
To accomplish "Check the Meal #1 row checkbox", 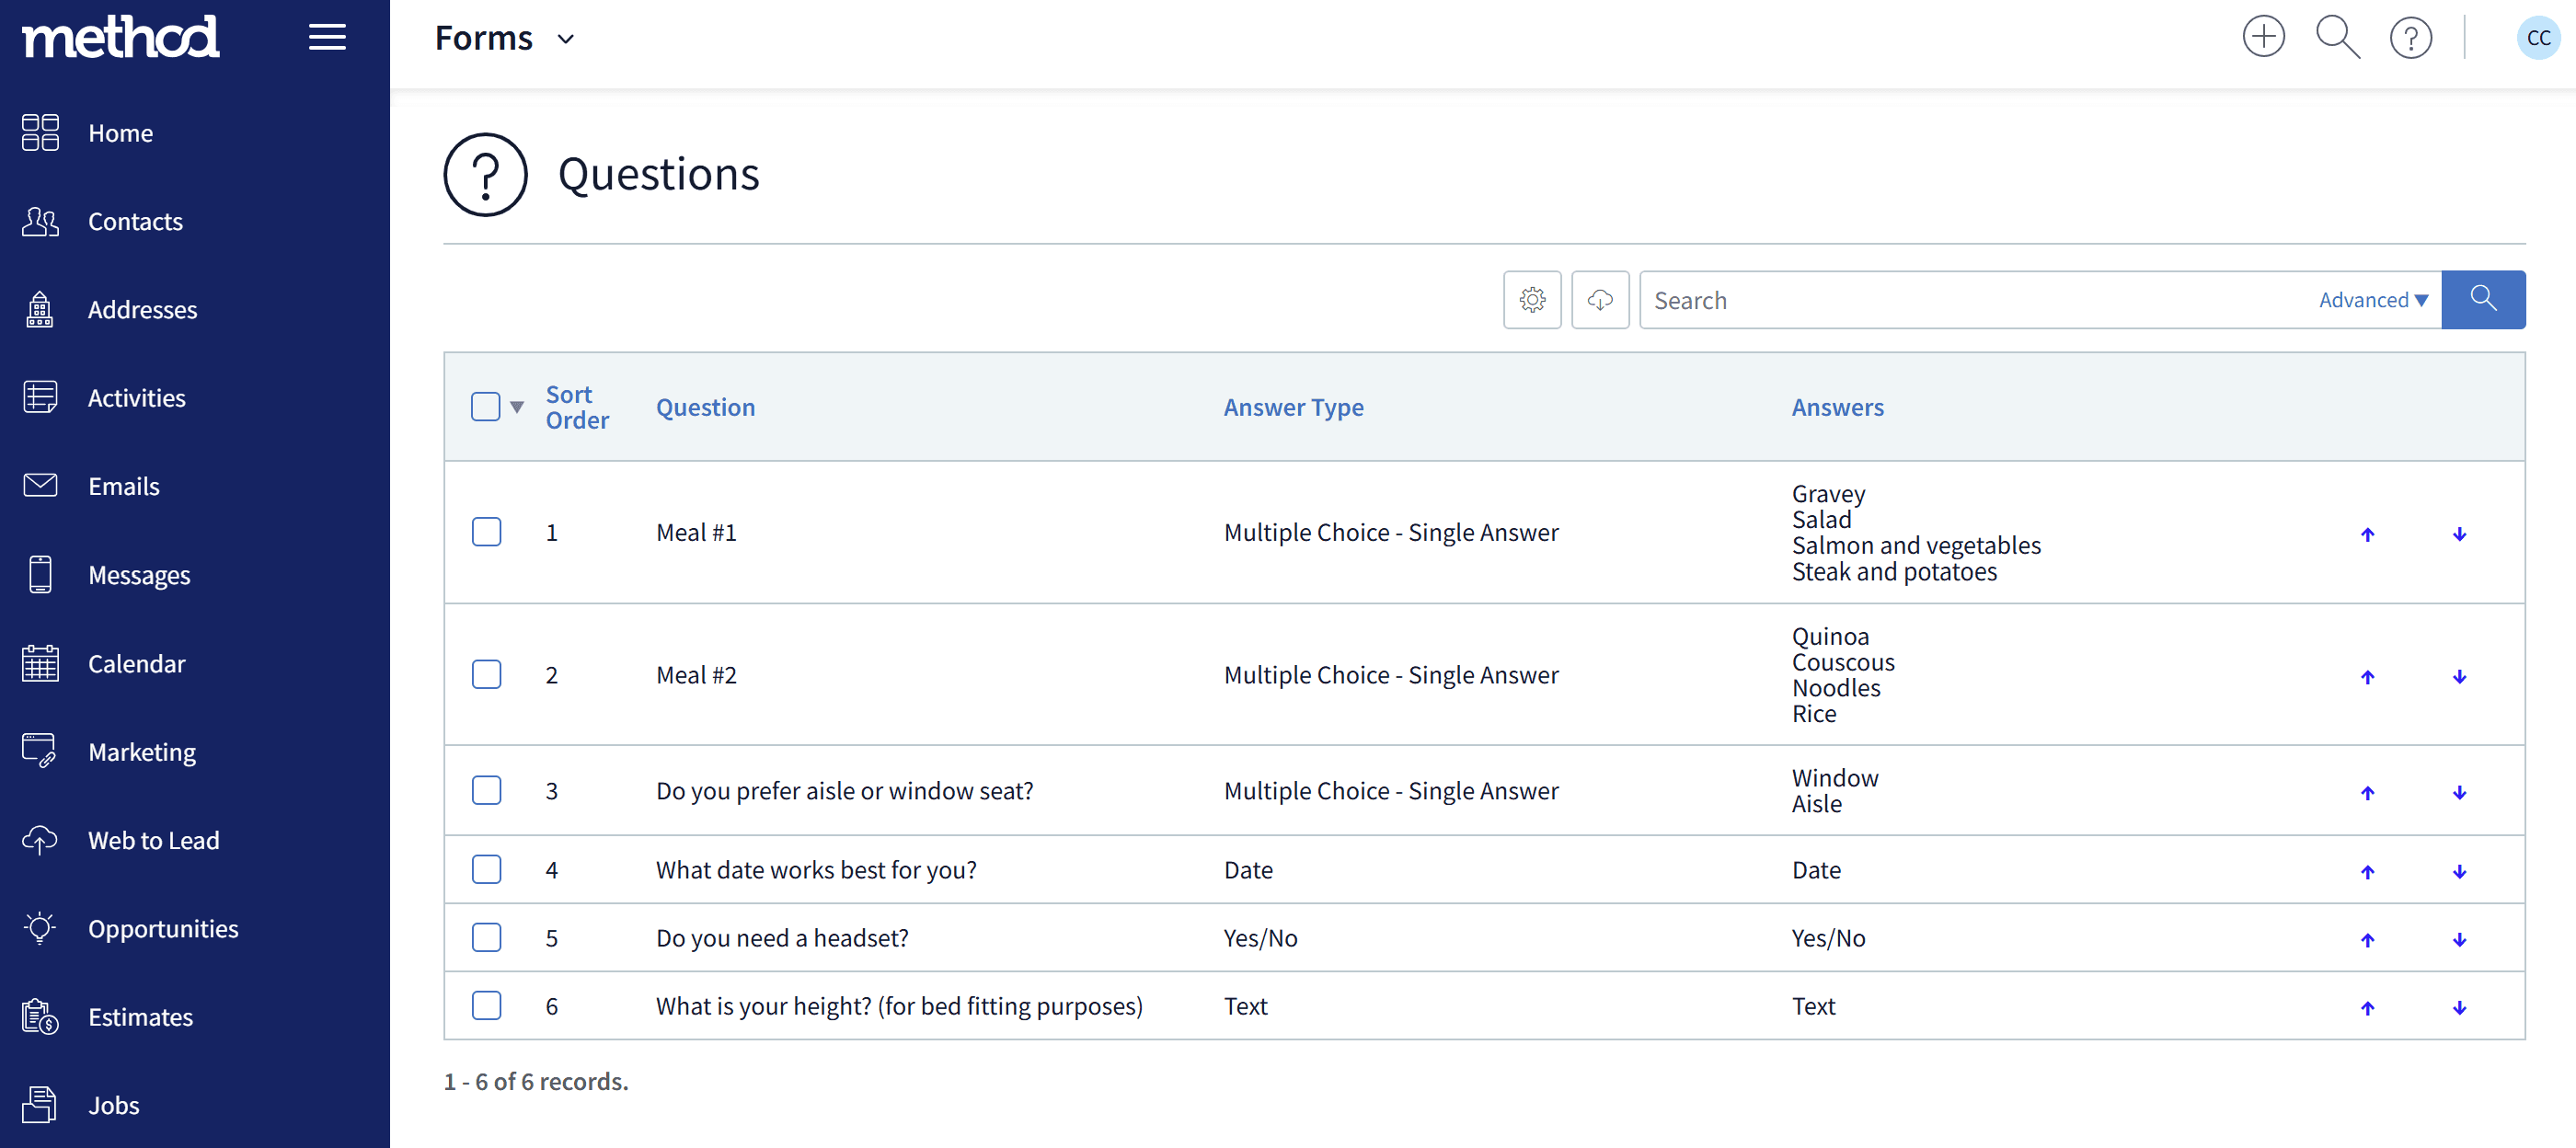I will coord(486,532).
